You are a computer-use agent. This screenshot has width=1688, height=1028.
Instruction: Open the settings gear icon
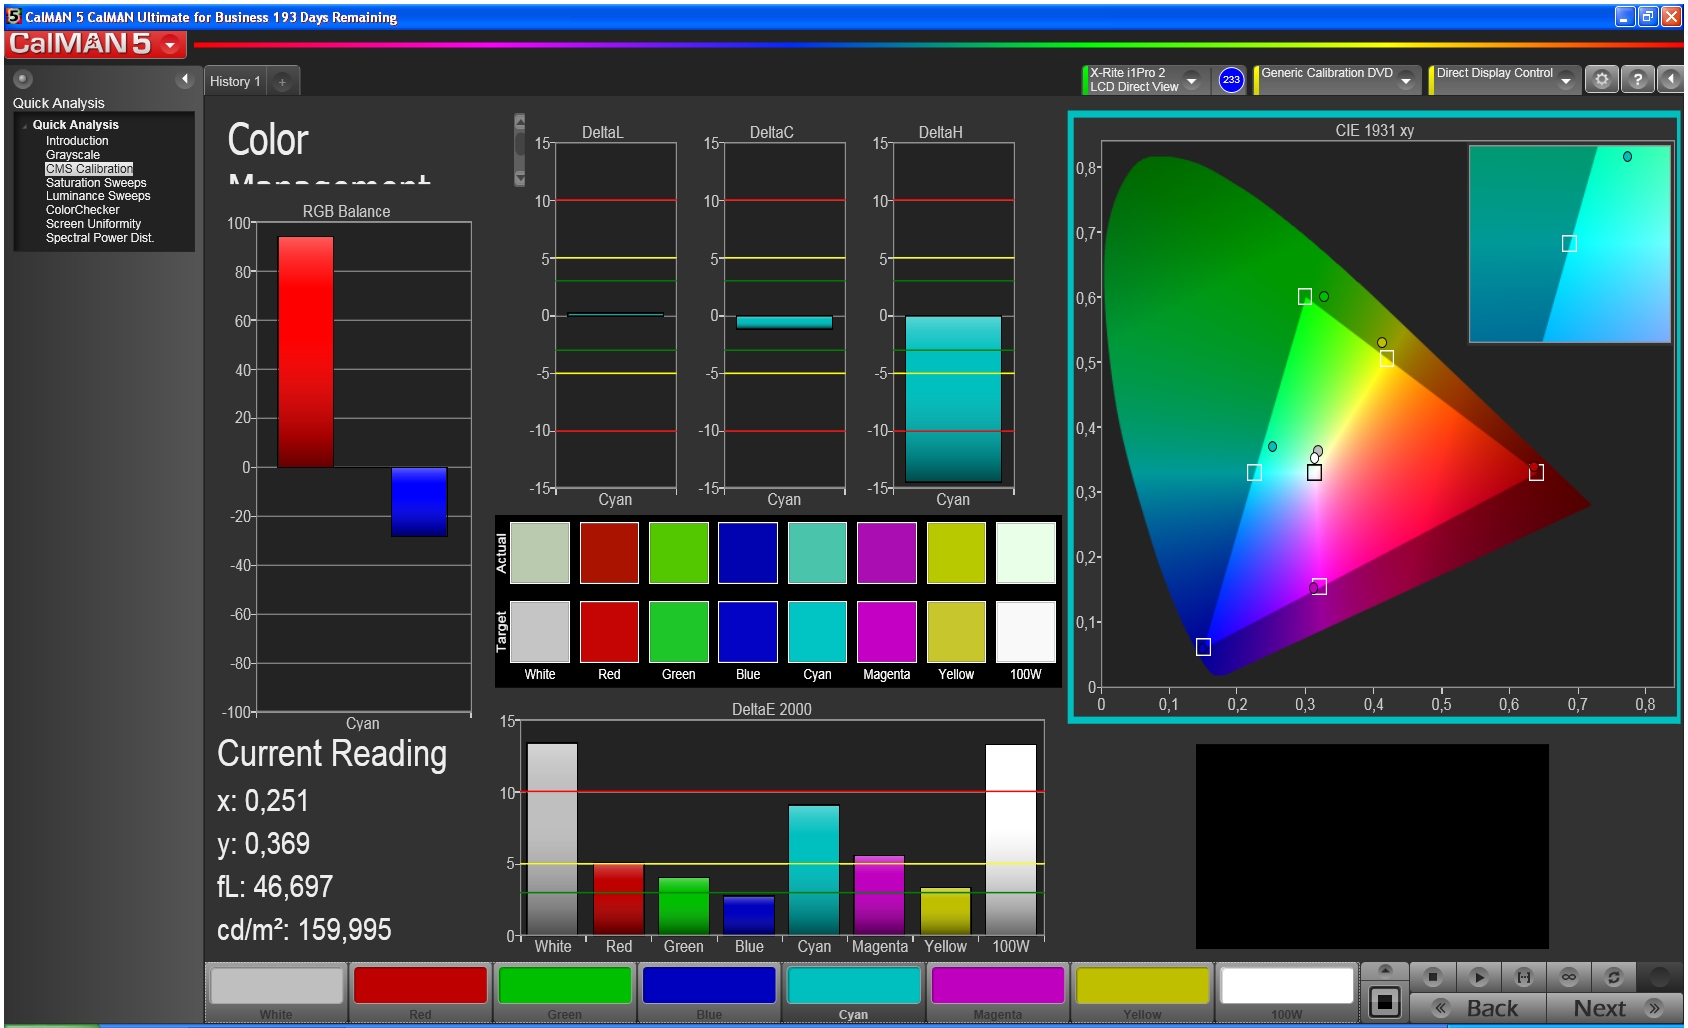tap(1602, 79)
